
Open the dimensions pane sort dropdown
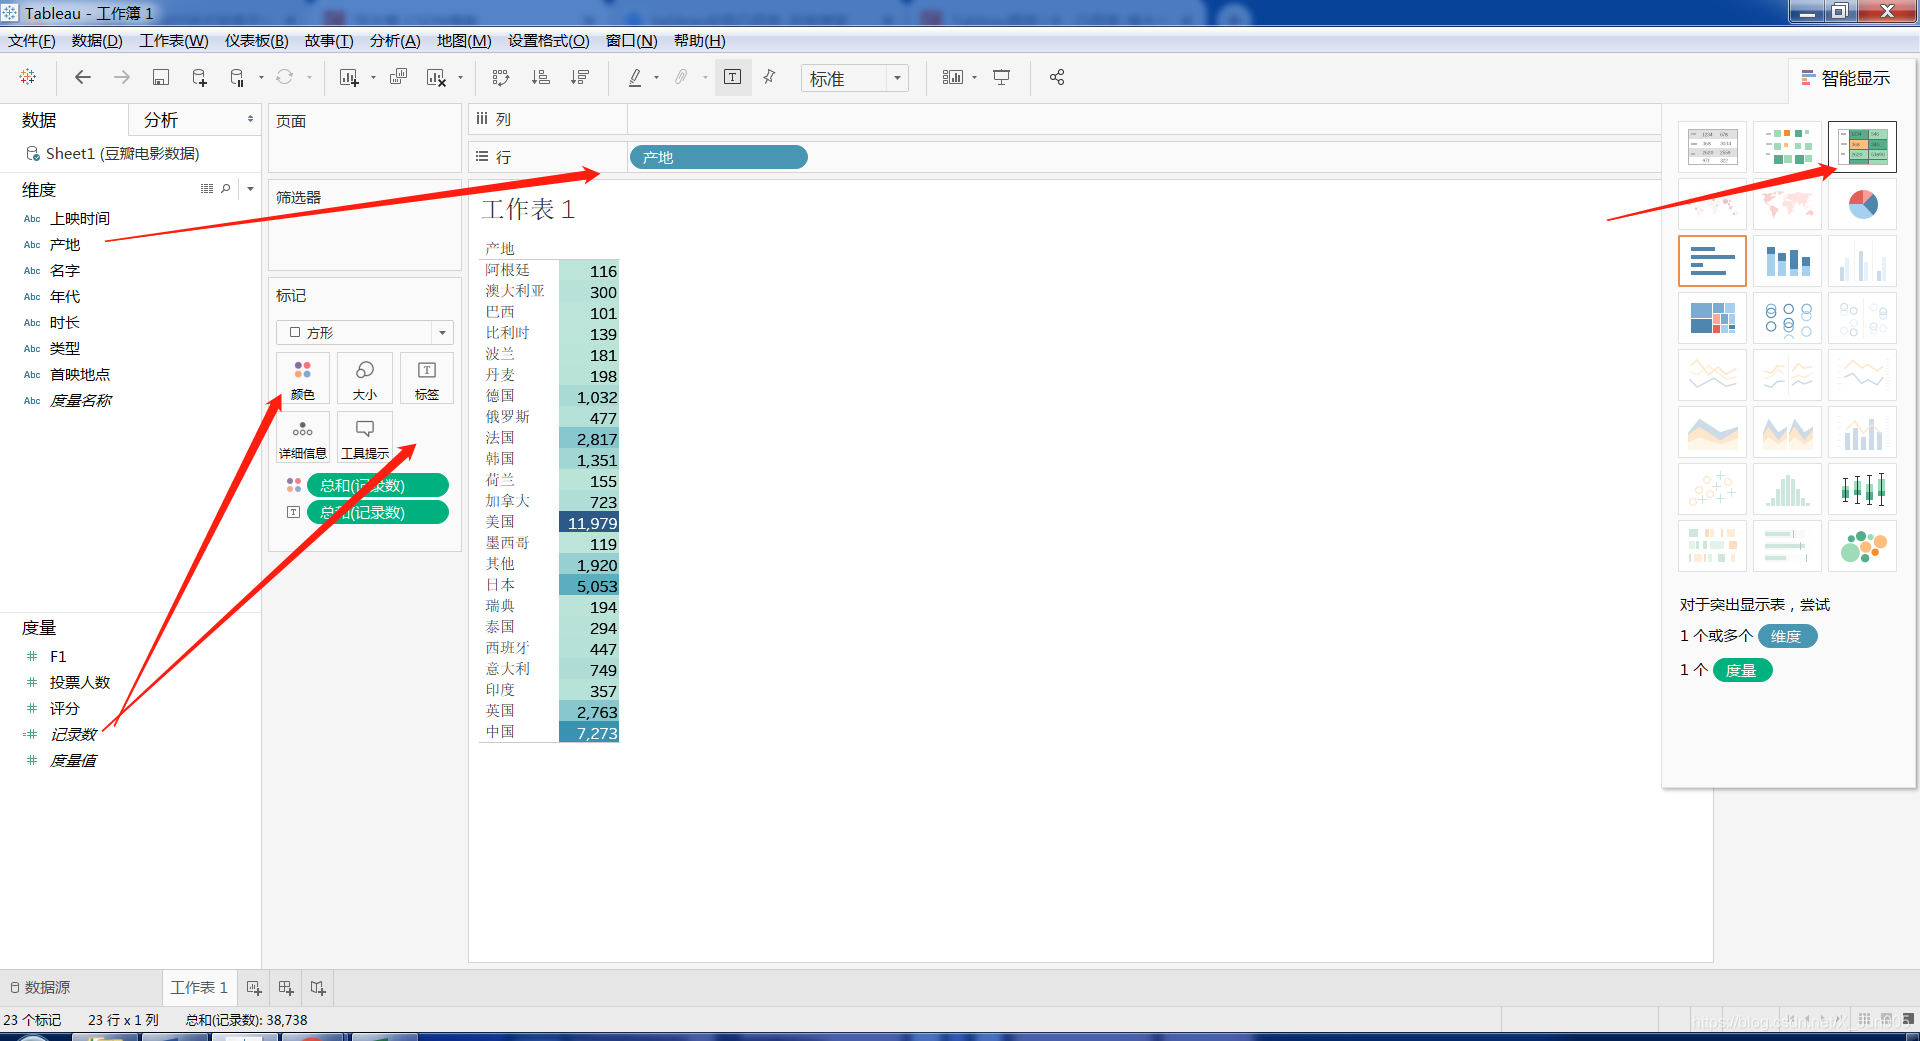[x=249, y=188]
